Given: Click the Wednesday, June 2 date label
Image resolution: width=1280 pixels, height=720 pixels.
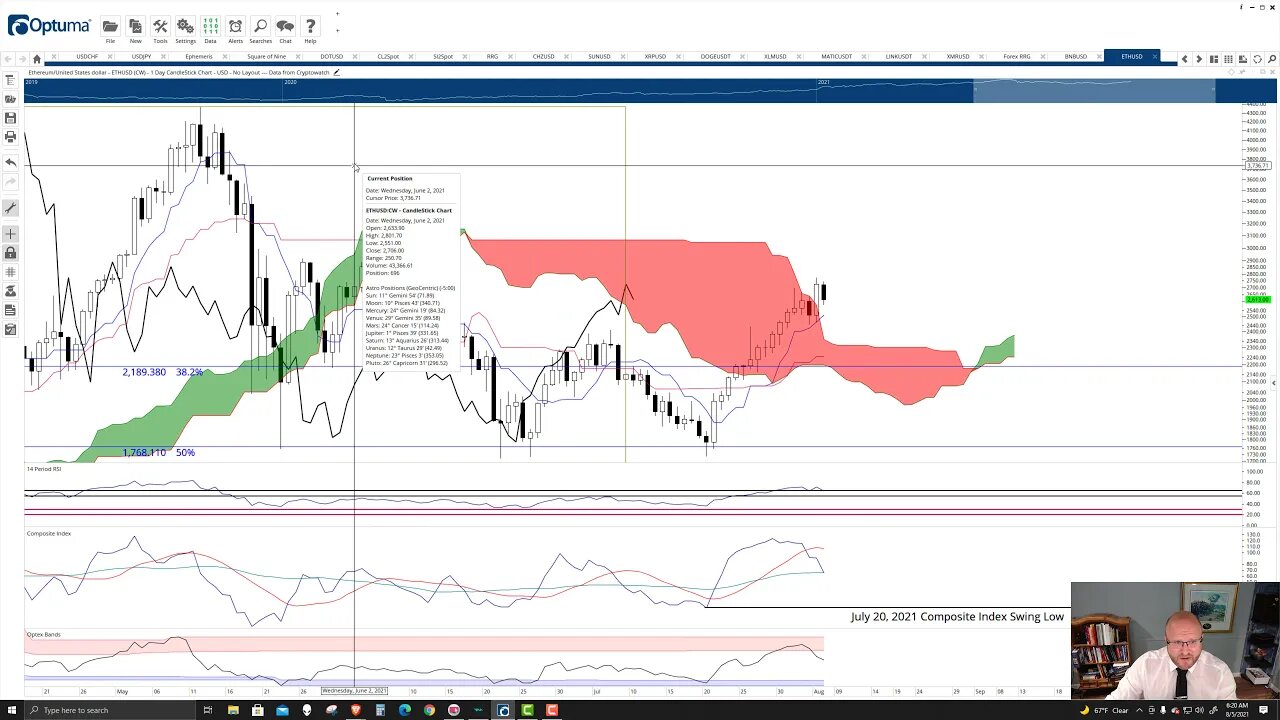Looking at the screenshot, I should [x=354, y=691].
